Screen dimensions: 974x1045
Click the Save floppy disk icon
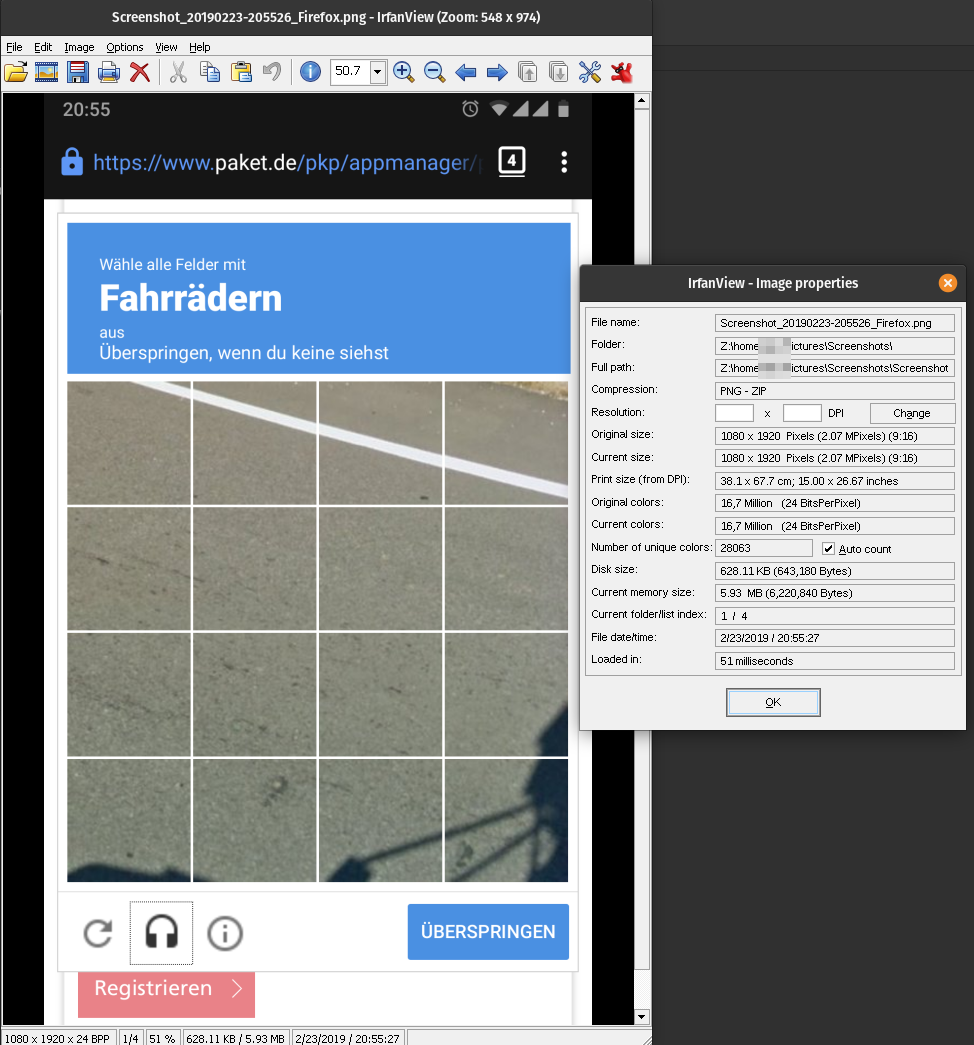pyautogui.click(x=77, y=72)
